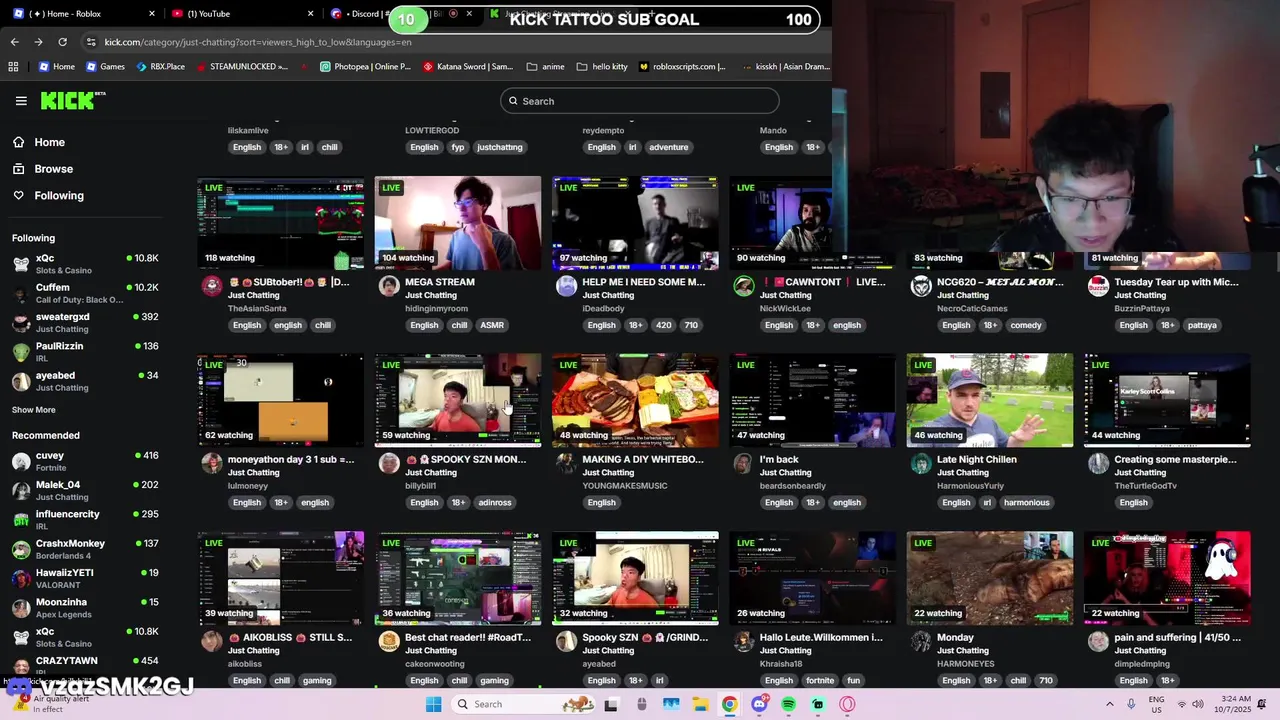Open MAKING A DIY WHITEBOARD stream thumbnail
The width and height of the screenshot is (1280, 720).
coord(635,400)
